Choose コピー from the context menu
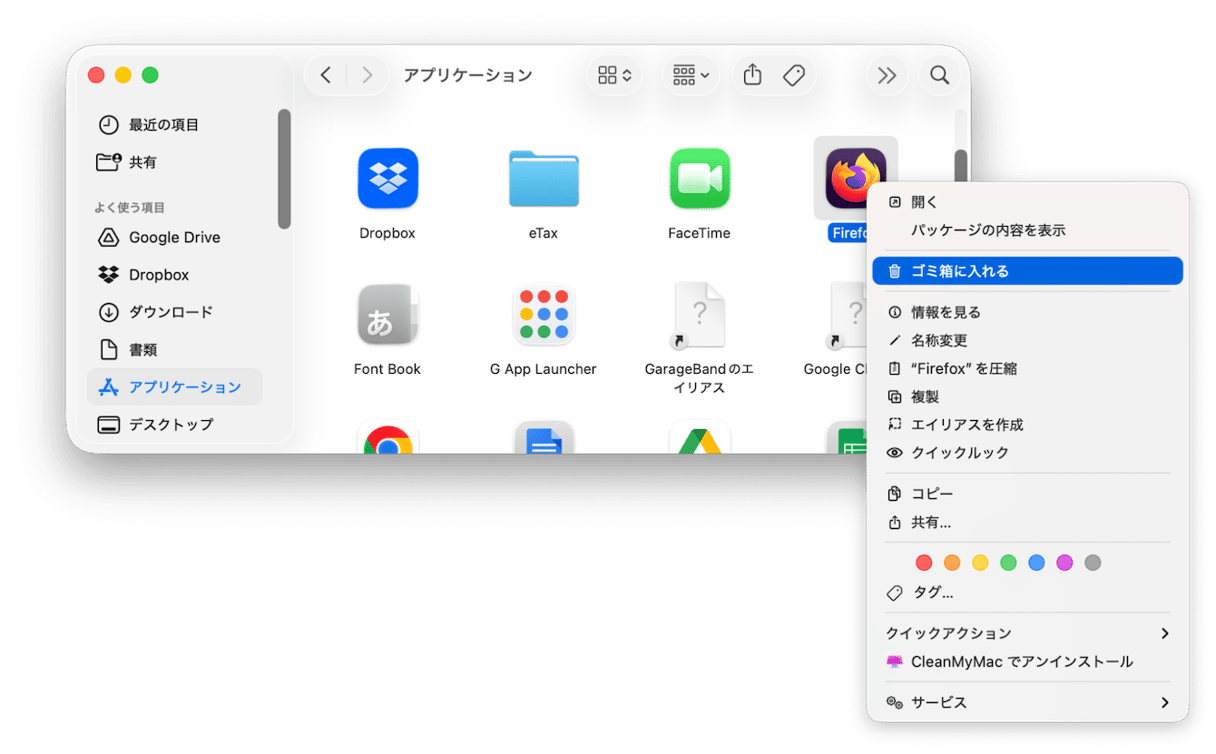The image size is (1216, 754). pyautogui.click(x=1027, y=493)
